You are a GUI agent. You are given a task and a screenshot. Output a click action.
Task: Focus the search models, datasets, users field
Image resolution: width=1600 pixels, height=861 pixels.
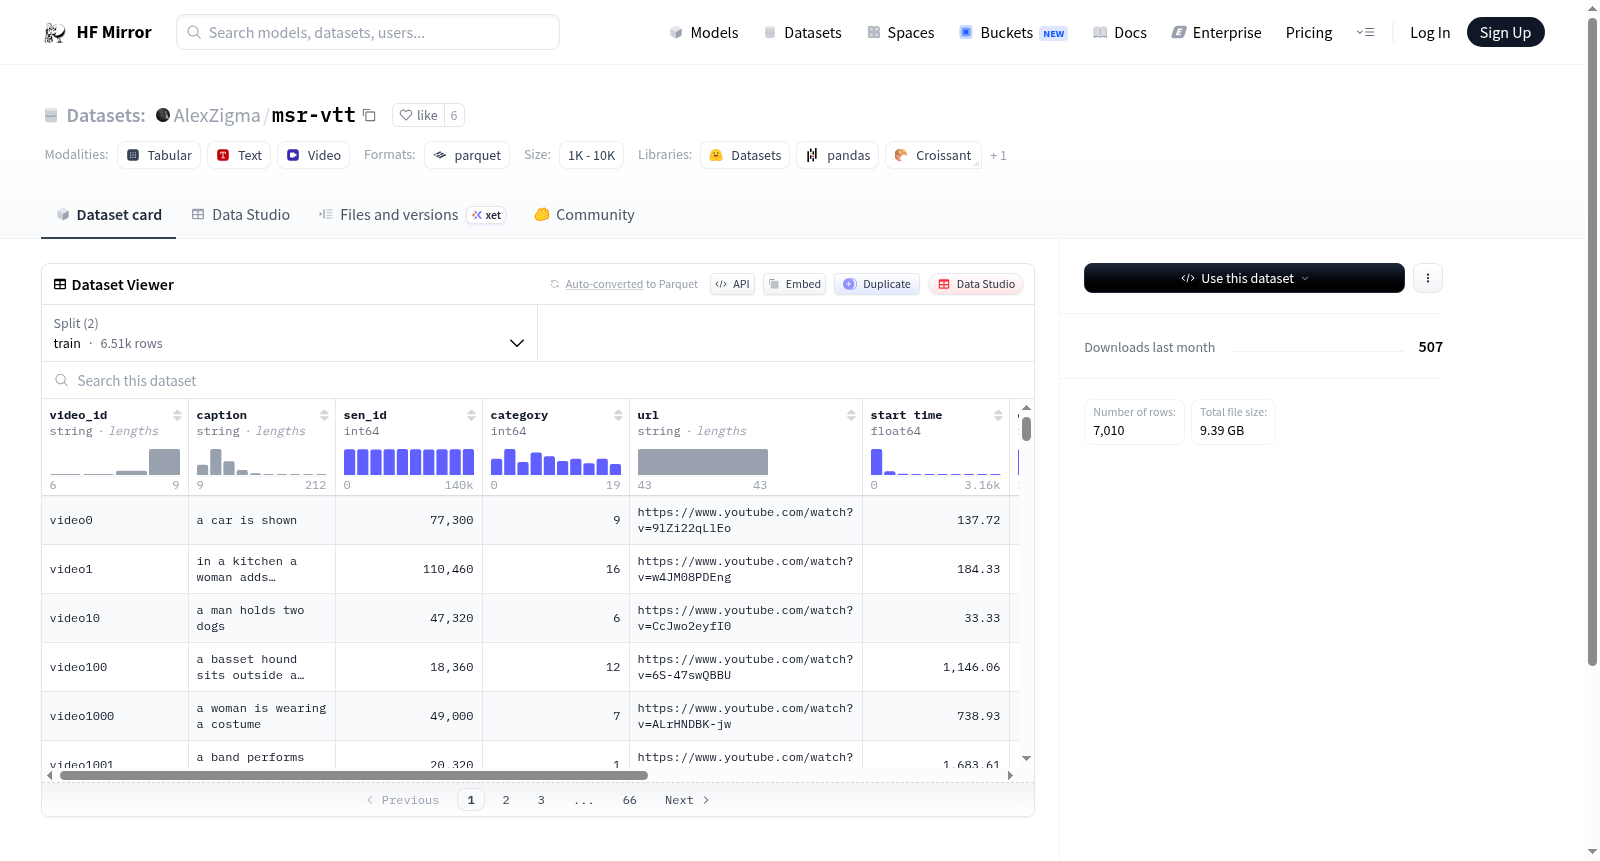point(368,33)
